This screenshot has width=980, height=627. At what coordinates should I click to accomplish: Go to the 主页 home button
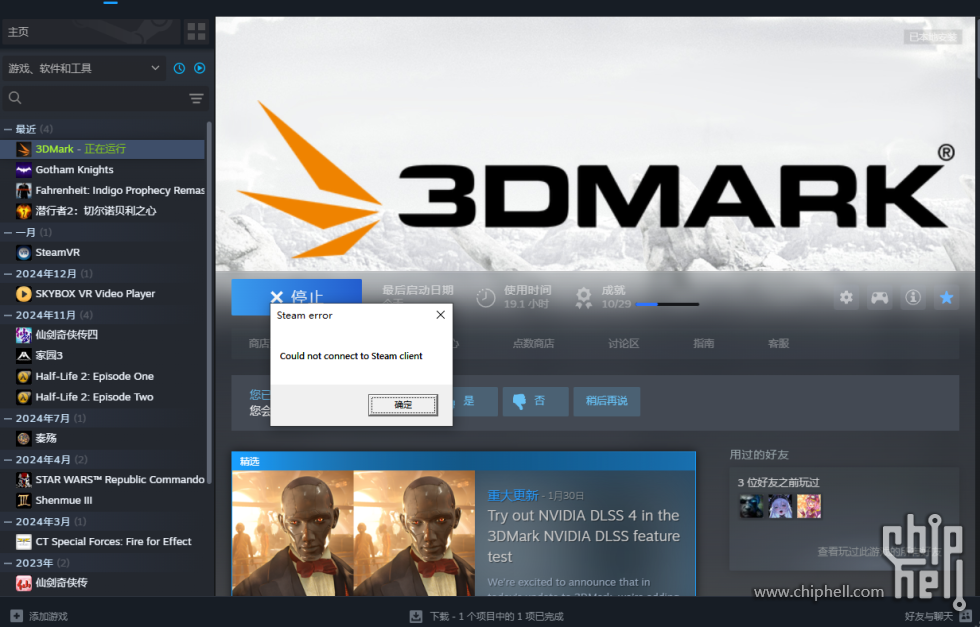[91, 31]
